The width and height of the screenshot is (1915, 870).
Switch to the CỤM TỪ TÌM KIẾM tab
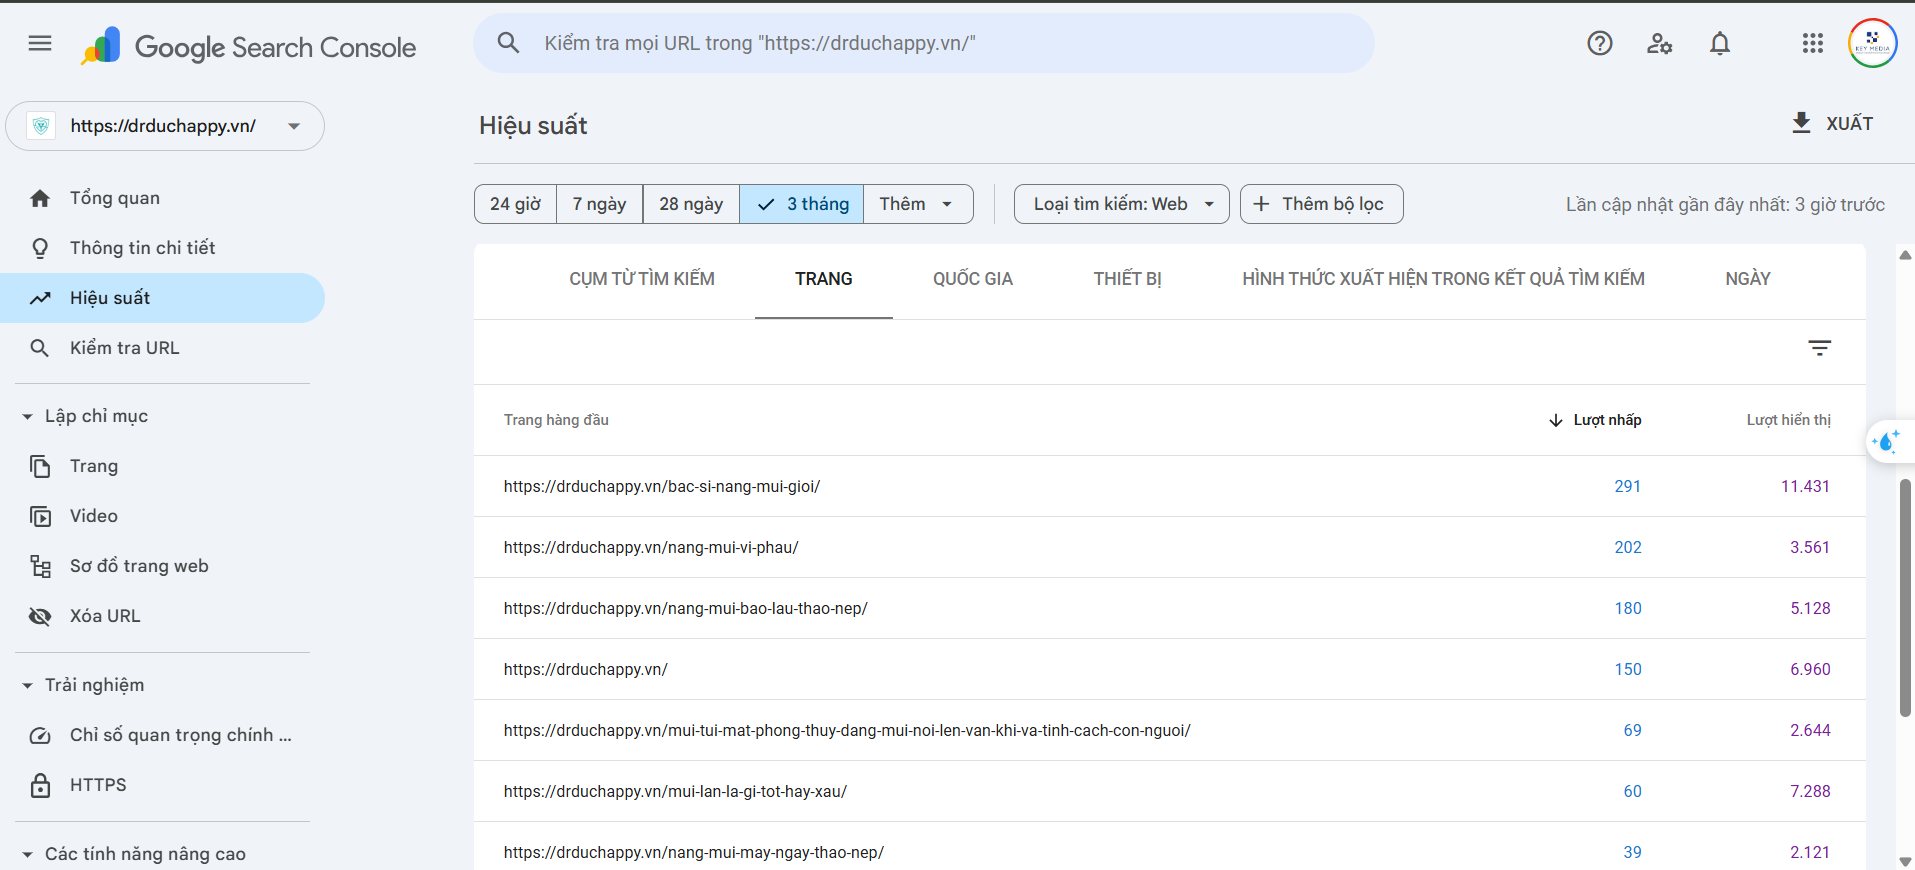pos(642,279)
